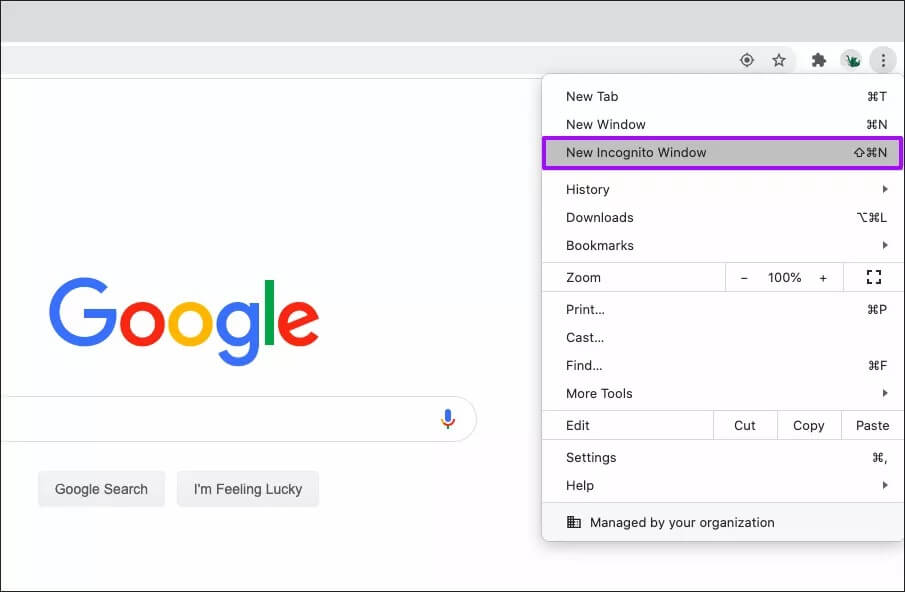Viewport: 905px width, 592px height.
Task: Open Settings from the menu
Action: 723,458
